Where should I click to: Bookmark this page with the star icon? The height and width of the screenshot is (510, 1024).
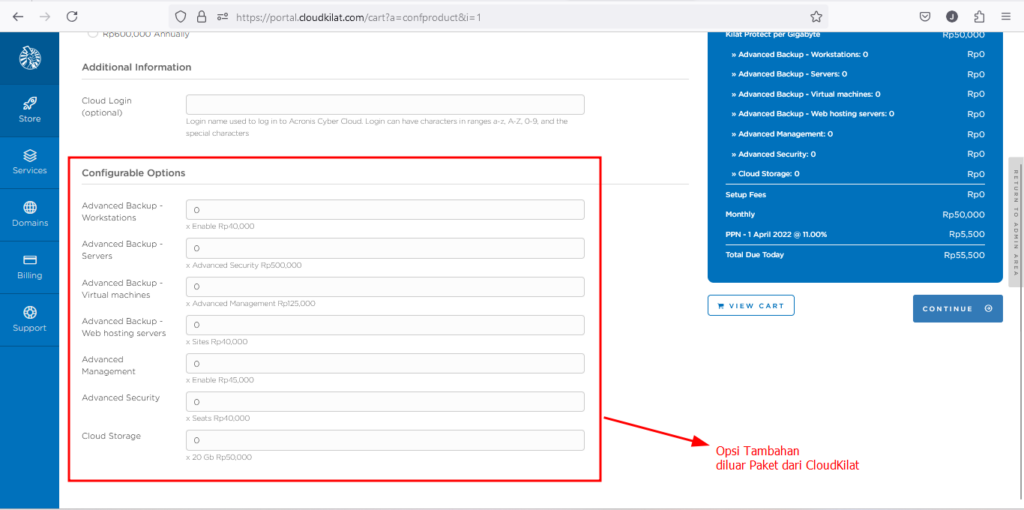pos(816,16)
